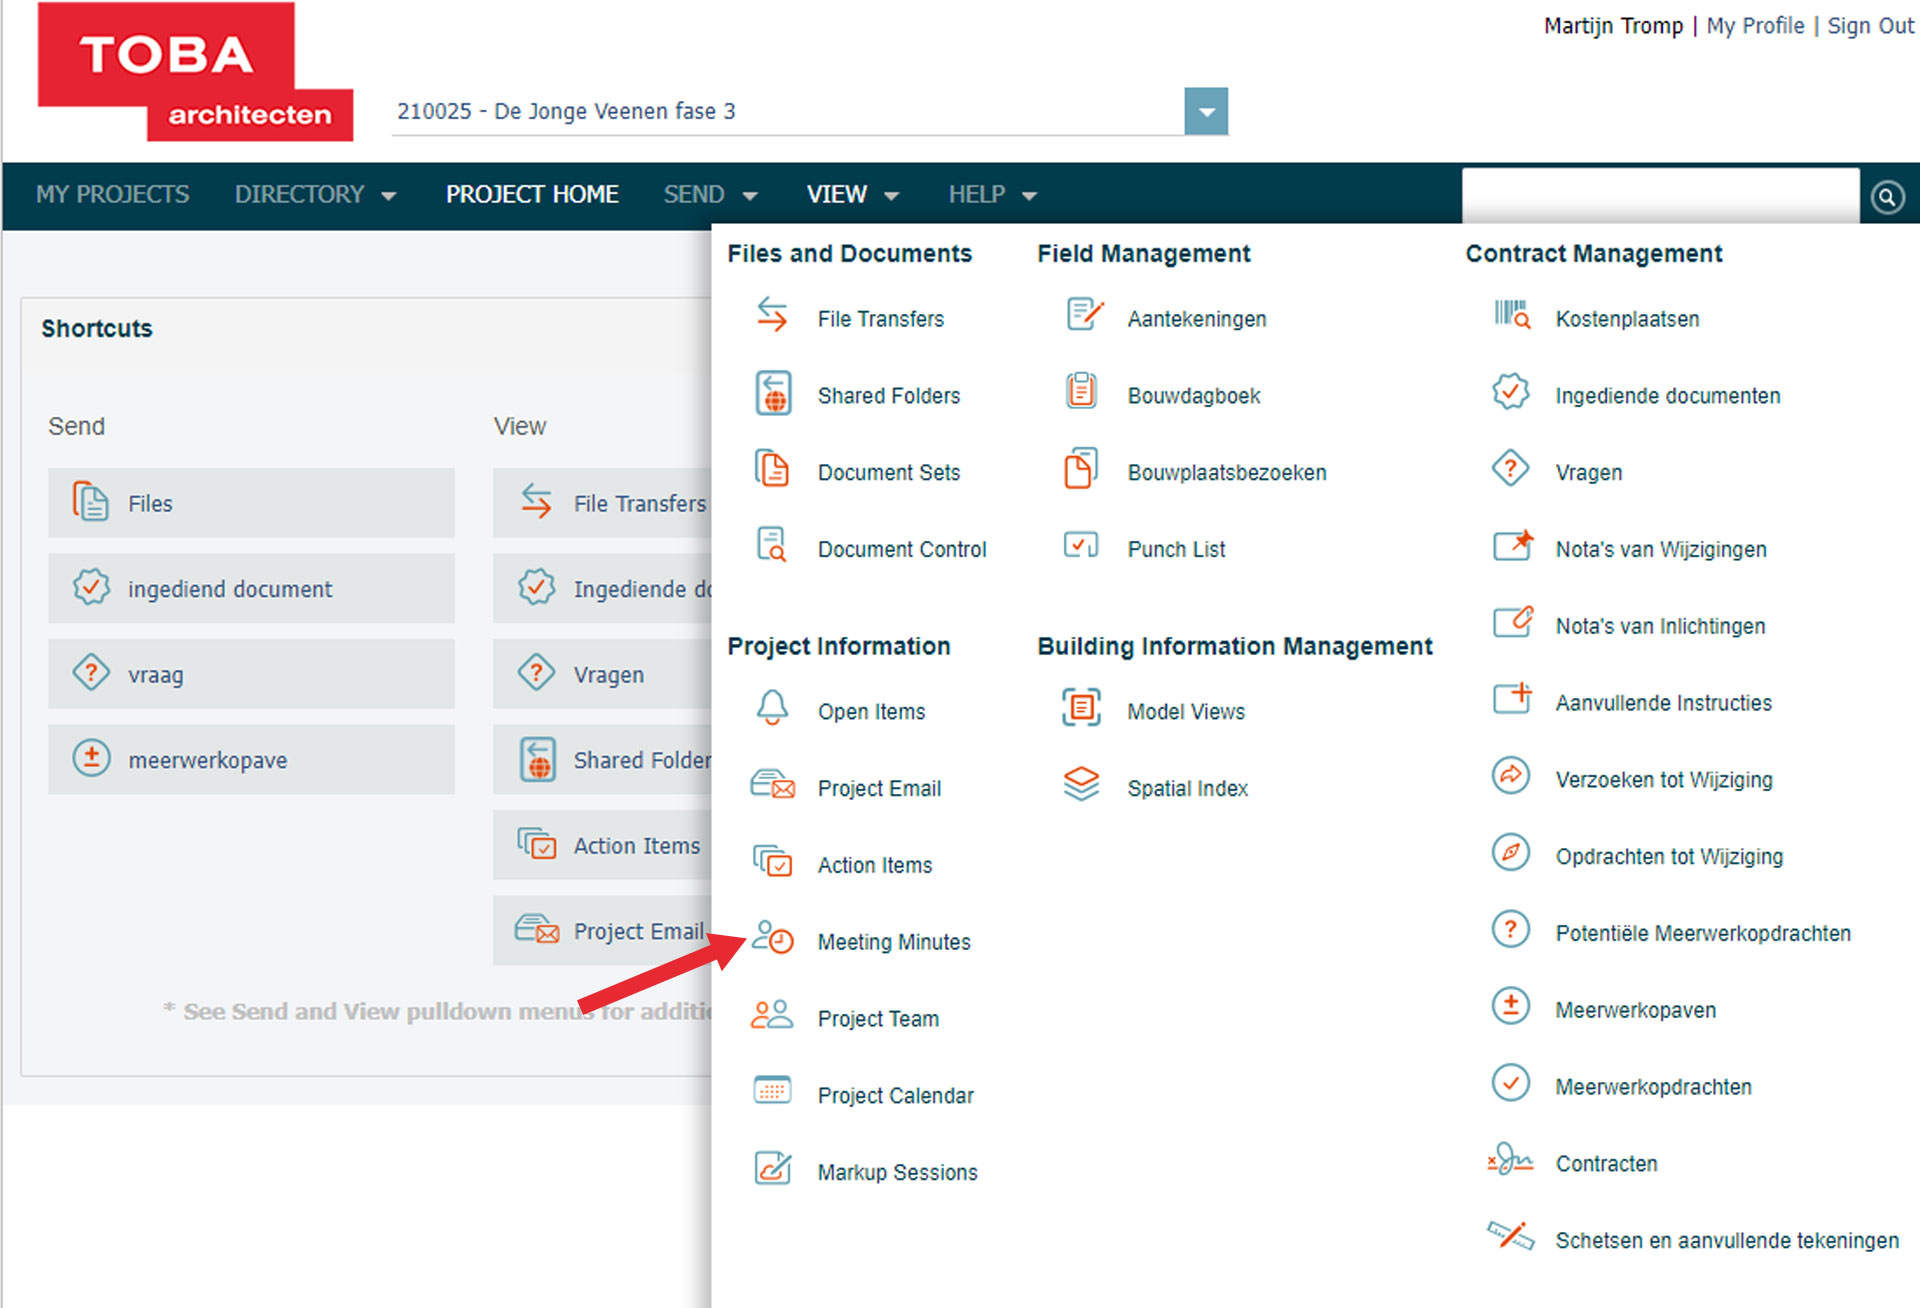This screenshot has height=1308, width=1920.
Task: Click the Spatial Index layers icon
Action: [x=1081, y=786]
